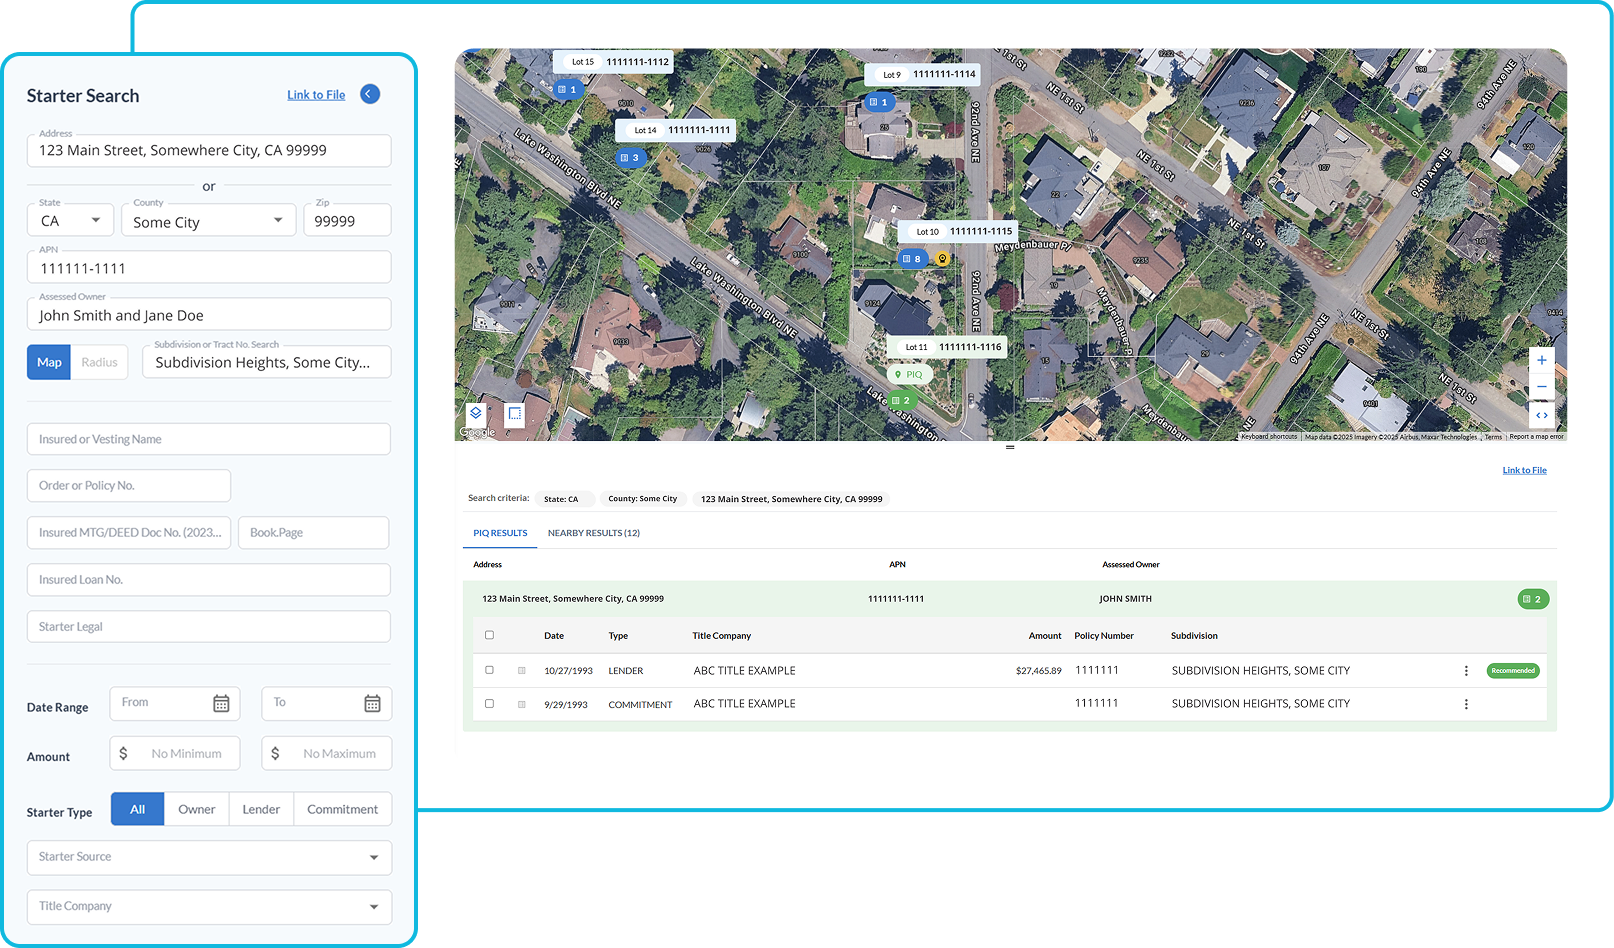
Task: Activate the map area selection tool
Action: (515, 413)
